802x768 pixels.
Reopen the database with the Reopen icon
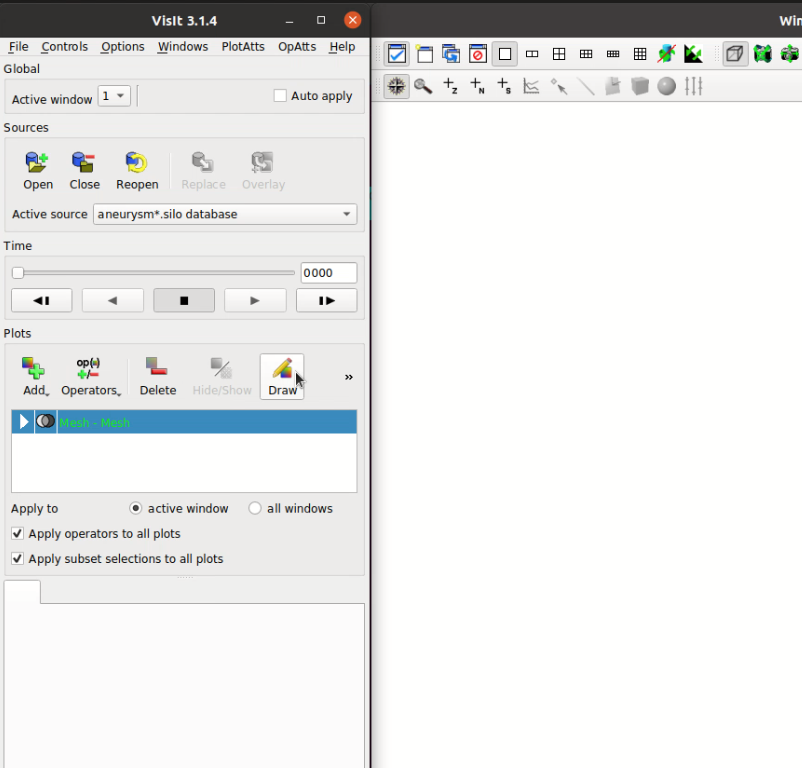pos(137,171)
